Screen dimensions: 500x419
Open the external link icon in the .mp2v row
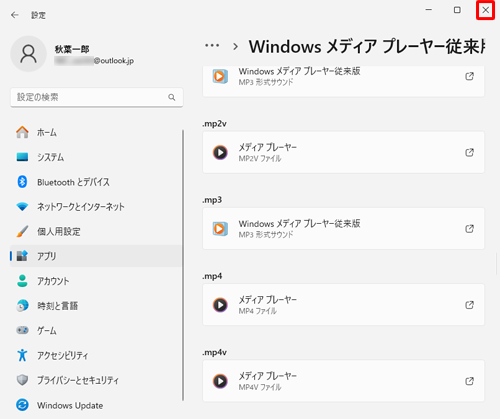469,152
